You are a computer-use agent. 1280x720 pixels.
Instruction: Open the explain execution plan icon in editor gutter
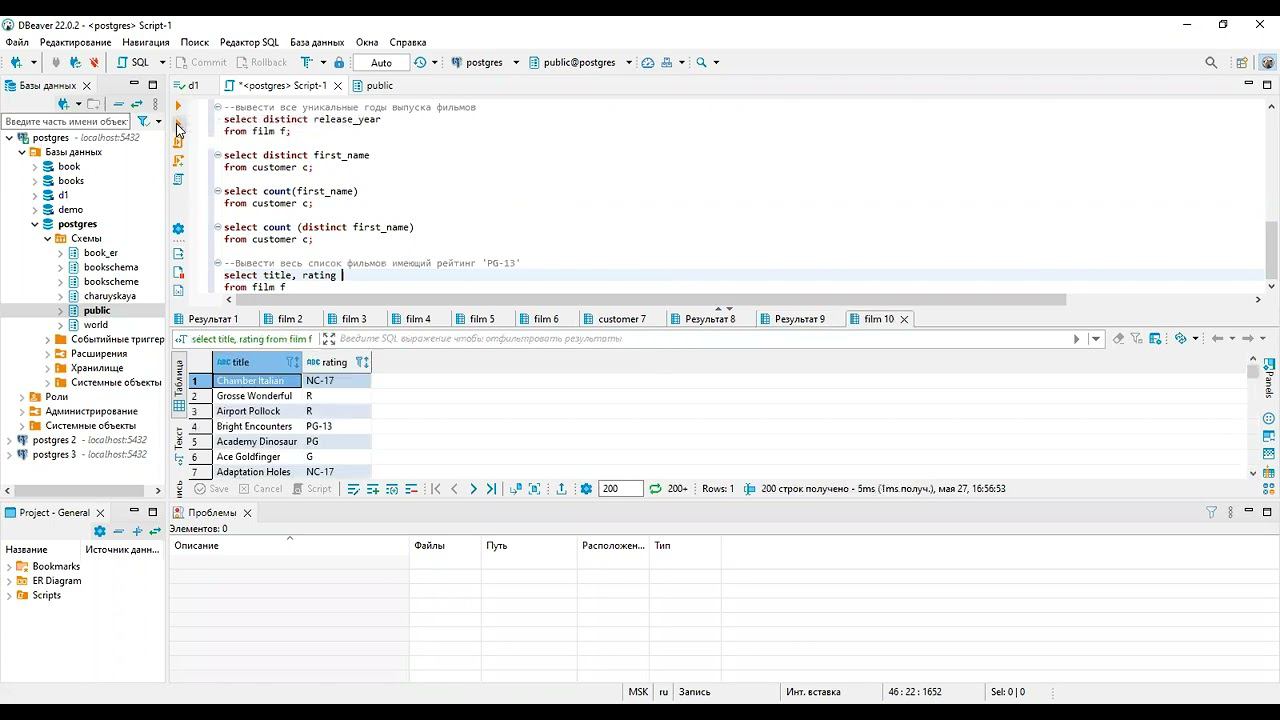pos(178,179)
